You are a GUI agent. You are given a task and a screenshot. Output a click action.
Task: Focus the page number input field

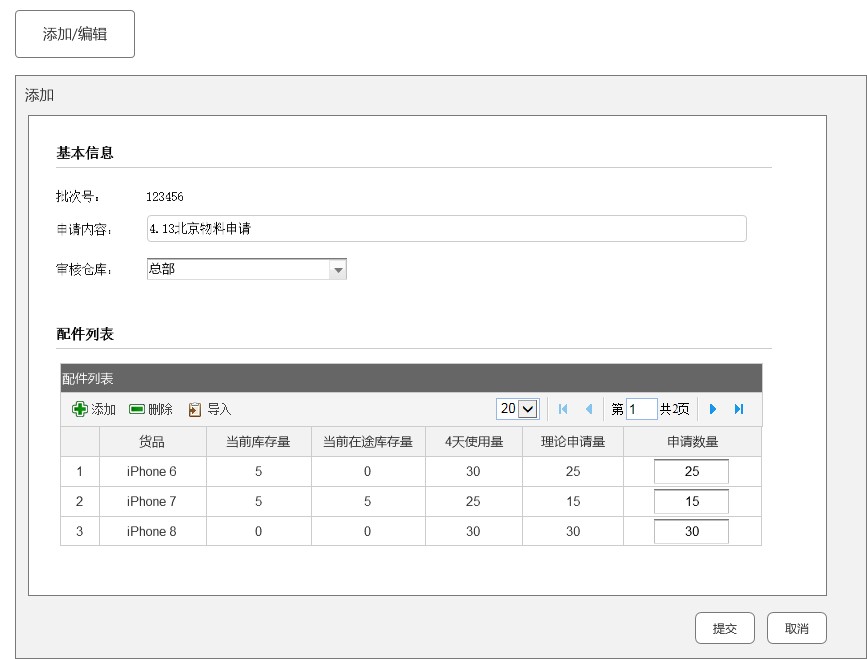tap(641, 409)
